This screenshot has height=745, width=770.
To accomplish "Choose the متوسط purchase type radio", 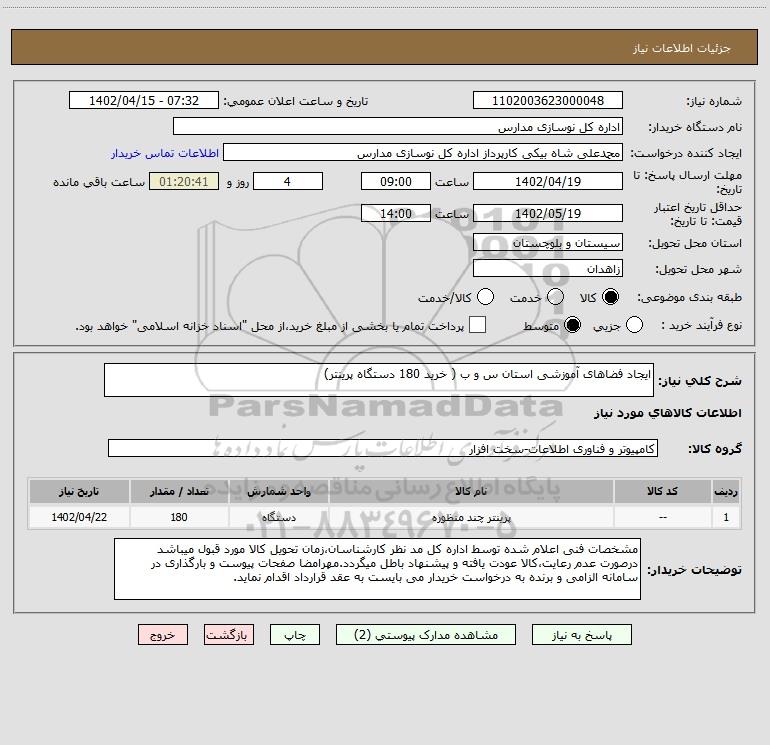I will click(x=572, y=325).
